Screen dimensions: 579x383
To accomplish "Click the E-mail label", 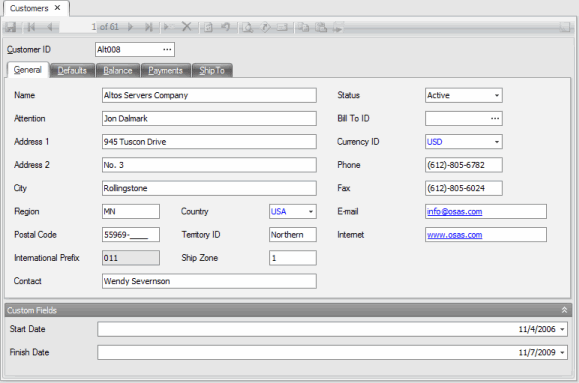I will click(x=347, y=212).
